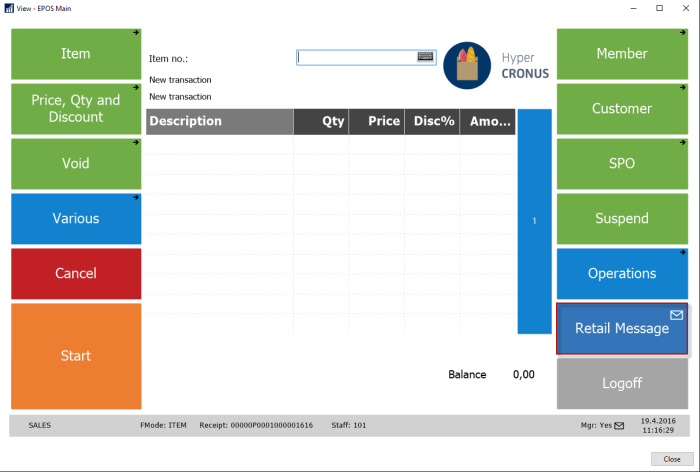The image size is (700, 472).
Task: Click the Mgr mail envelope icon in status bar
Action: tap(619, 426)
